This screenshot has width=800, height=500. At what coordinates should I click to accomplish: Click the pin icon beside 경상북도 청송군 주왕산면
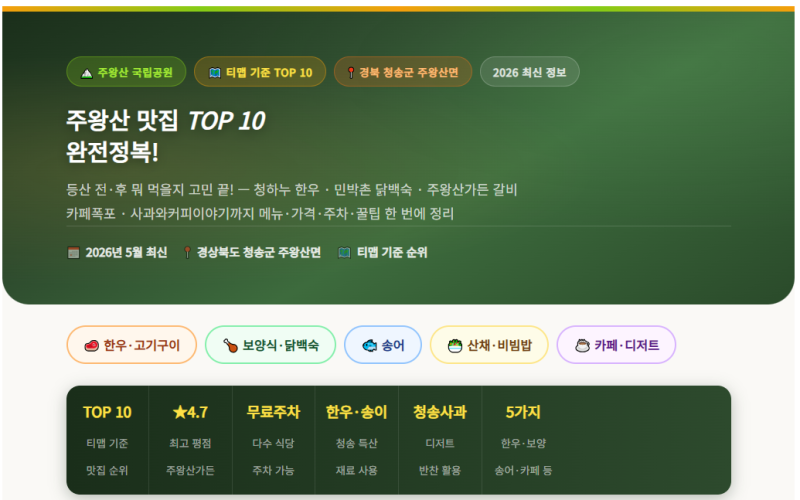(187, 253)
